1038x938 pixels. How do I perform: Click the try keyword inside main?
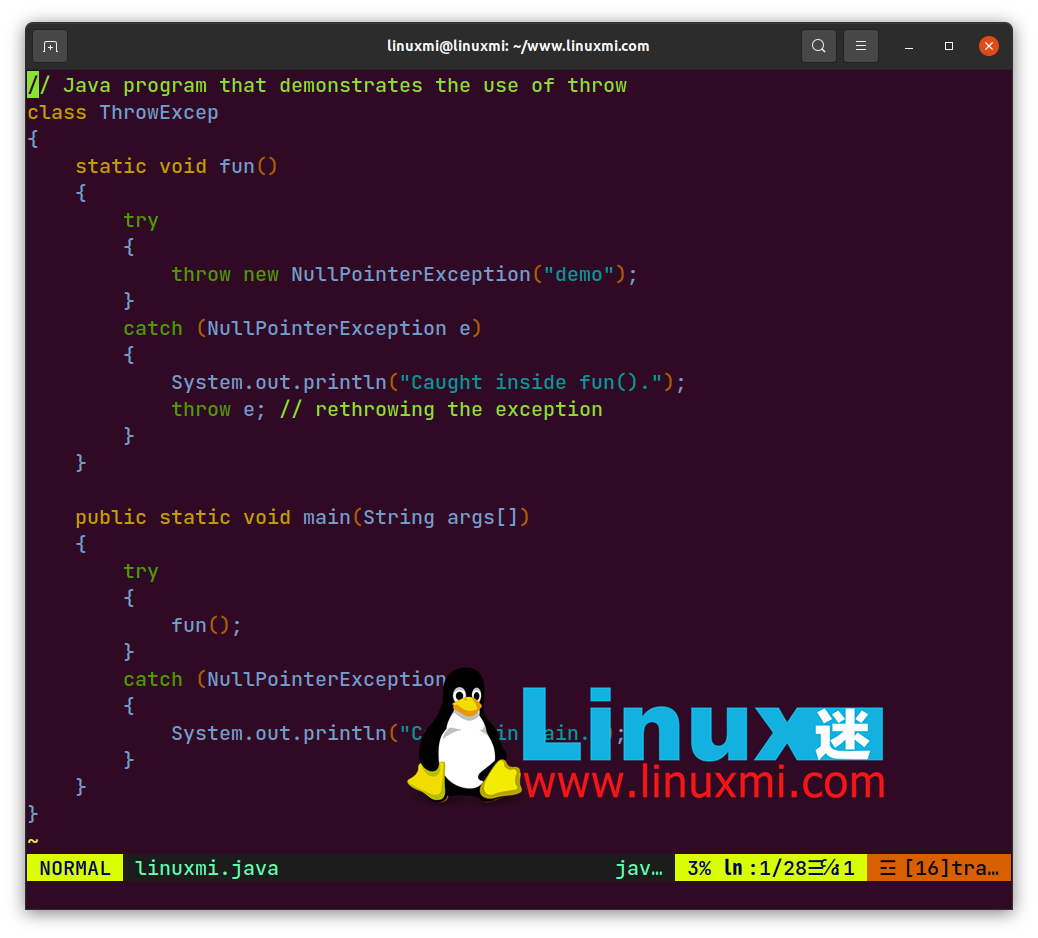click(141, 571)
